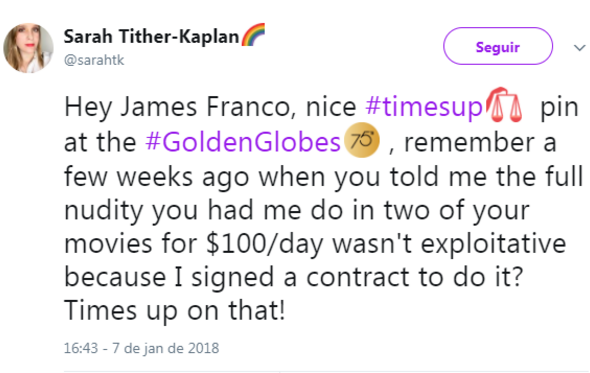Viewport: 590px width, 373px height.
Task: Click the word pin after the scales emoji
Action: 559,108
